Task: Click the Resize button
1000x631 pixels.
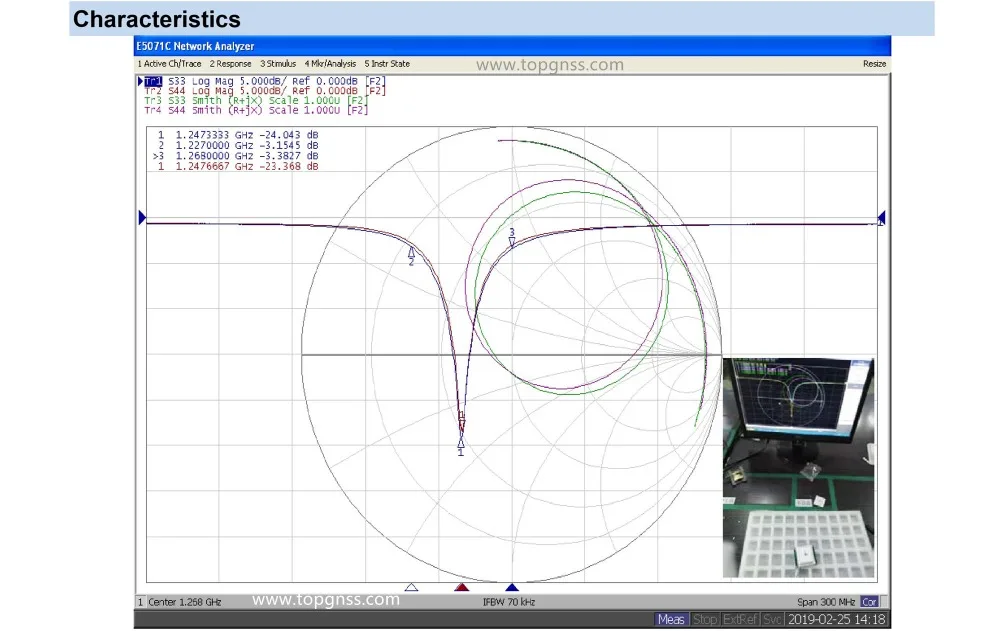Action: pyautogui.click(x=874, y=64)
